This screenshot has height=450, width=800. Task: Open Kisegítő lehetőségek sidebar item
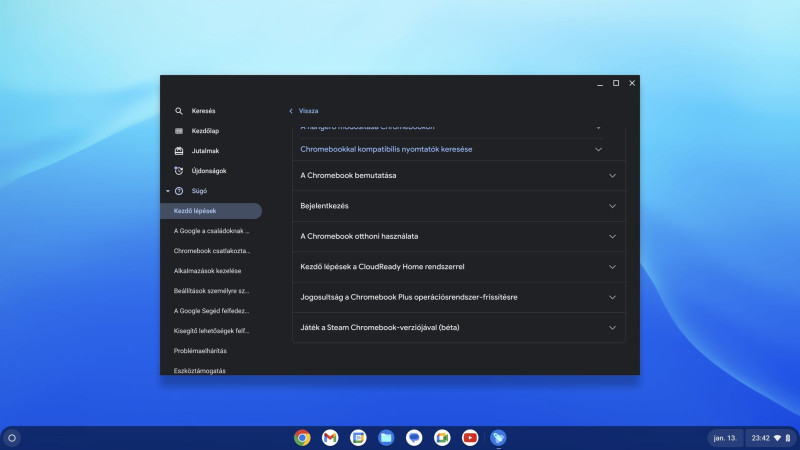211,331
